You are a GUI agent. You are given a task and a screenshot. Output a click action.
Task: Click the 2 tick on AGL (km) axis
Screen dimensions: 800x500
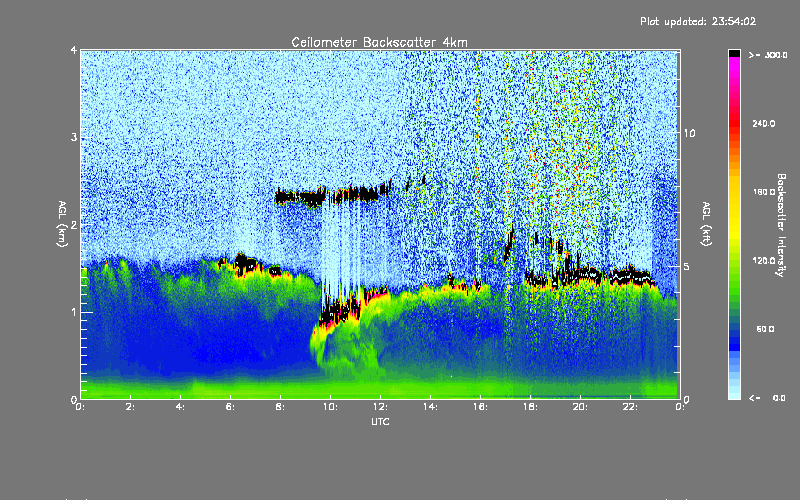74,224
